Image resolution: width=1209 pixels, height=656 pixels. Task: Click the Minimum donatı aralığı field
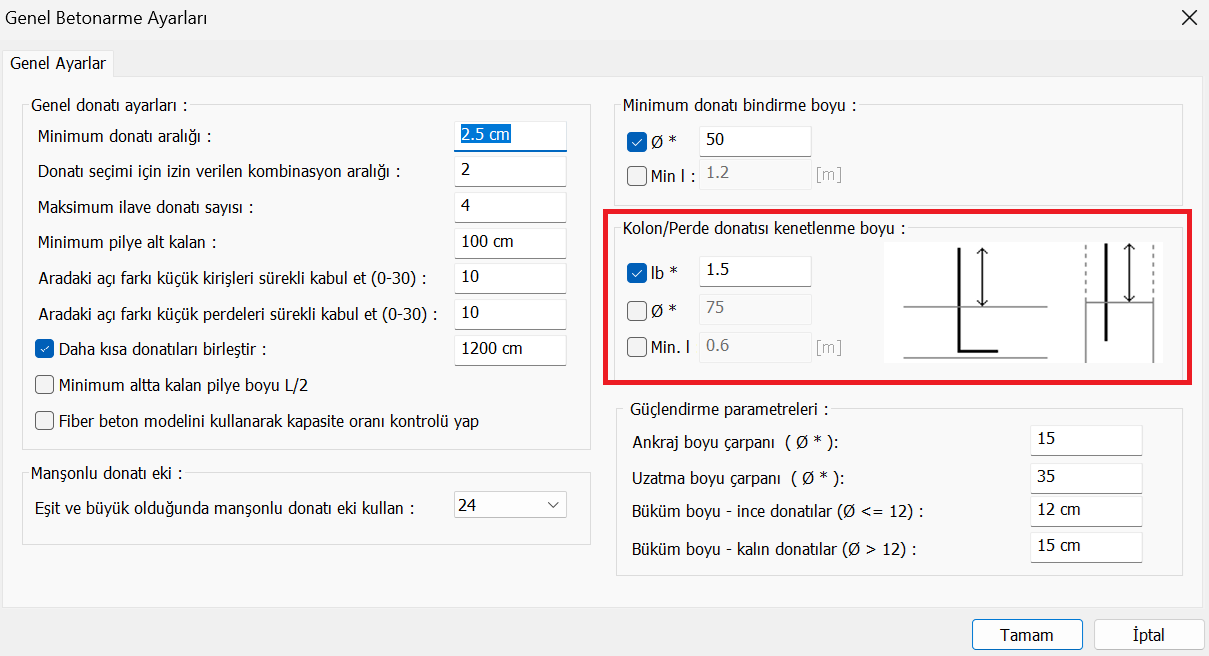(x=510, y=135)
